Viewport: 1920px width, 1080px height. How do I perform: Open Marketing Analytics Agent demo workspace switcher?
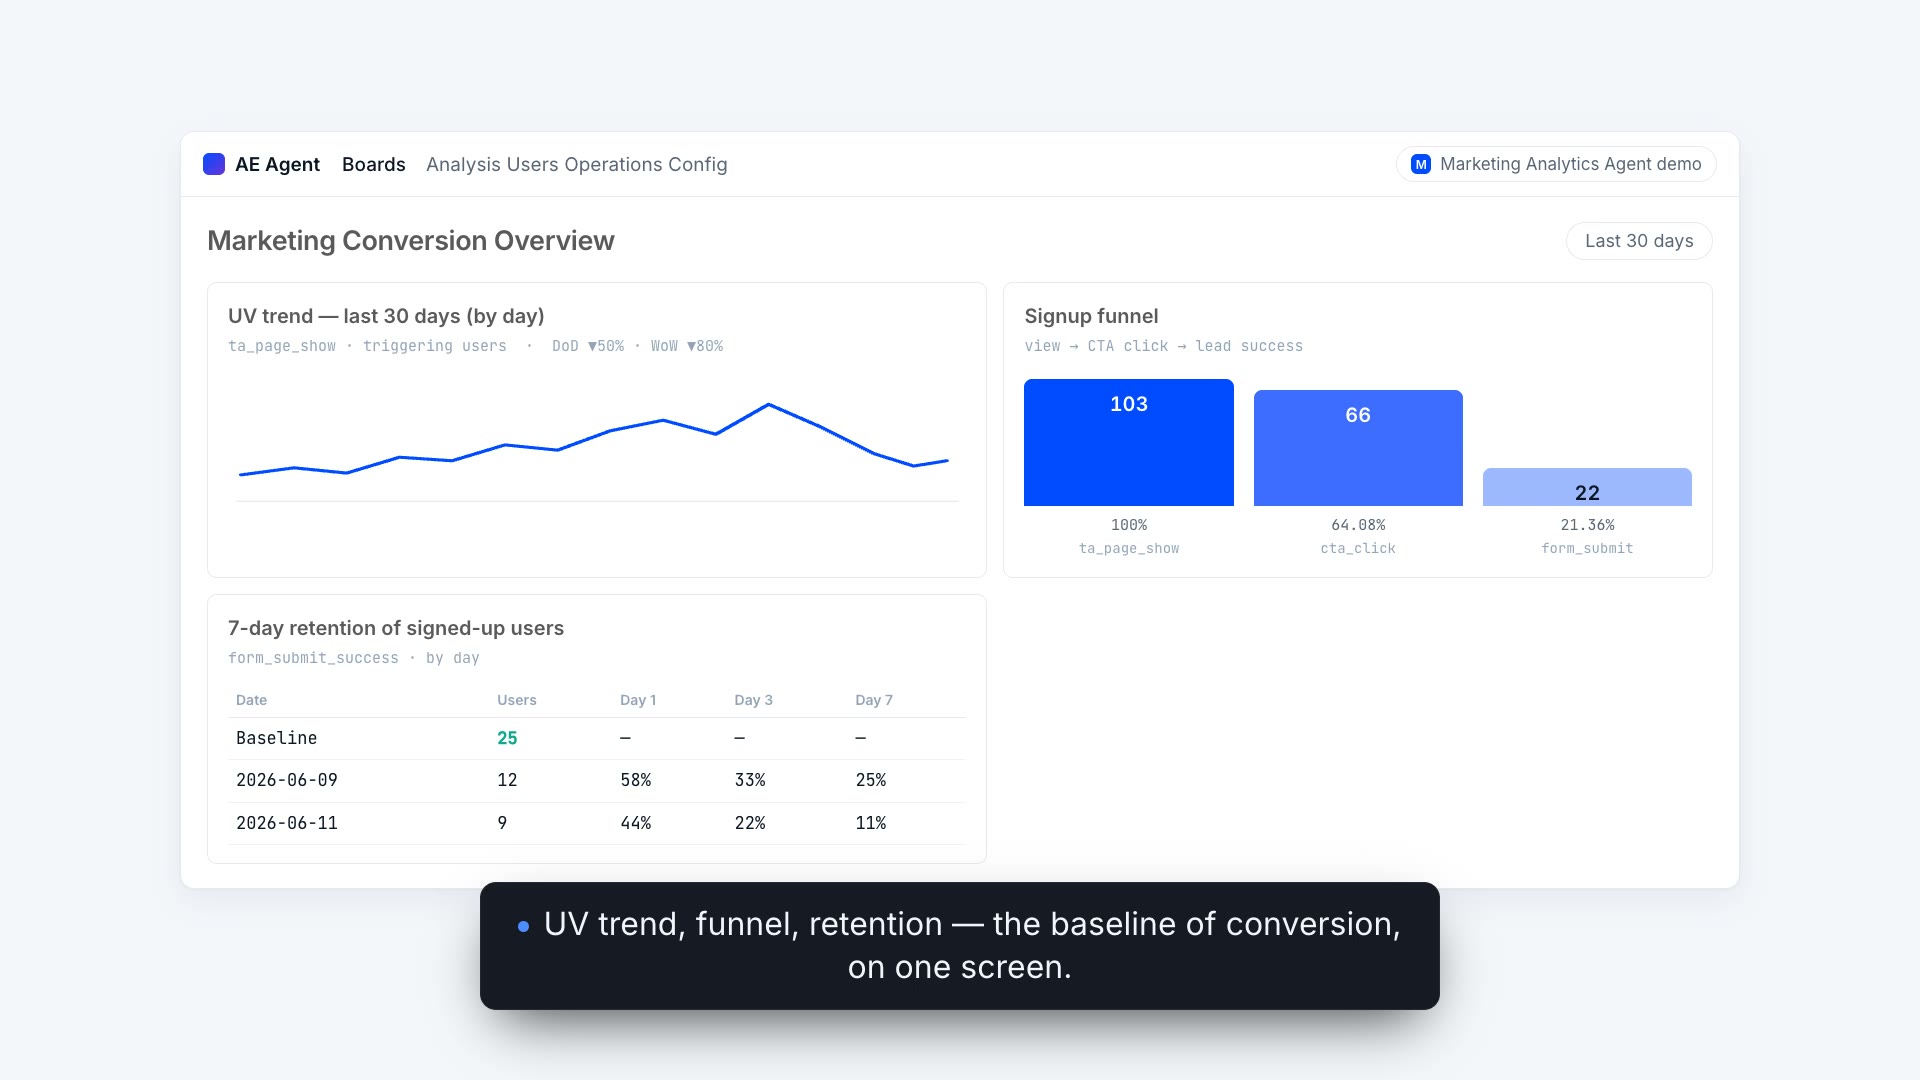tap(1556, 164)
